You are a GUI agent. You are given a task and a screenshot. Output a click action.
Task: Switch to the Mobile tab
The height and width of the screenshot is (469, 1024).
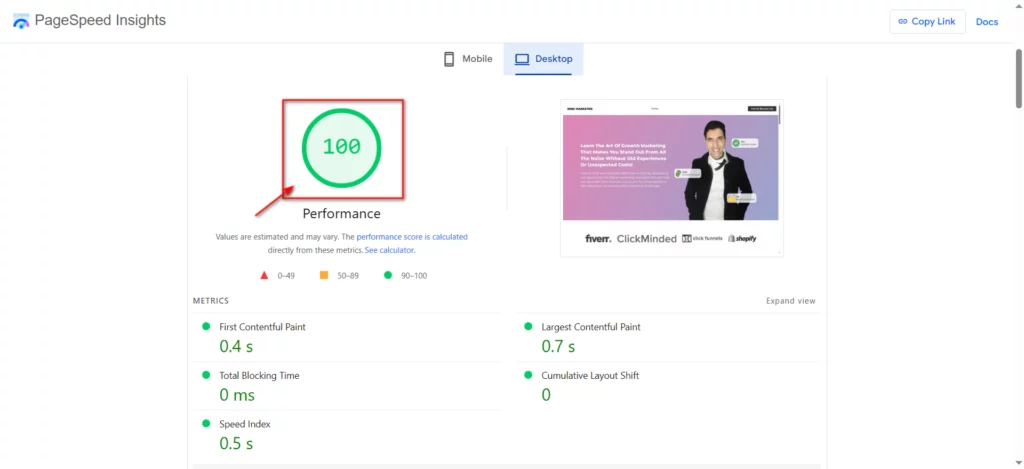[x=468, y=59]
